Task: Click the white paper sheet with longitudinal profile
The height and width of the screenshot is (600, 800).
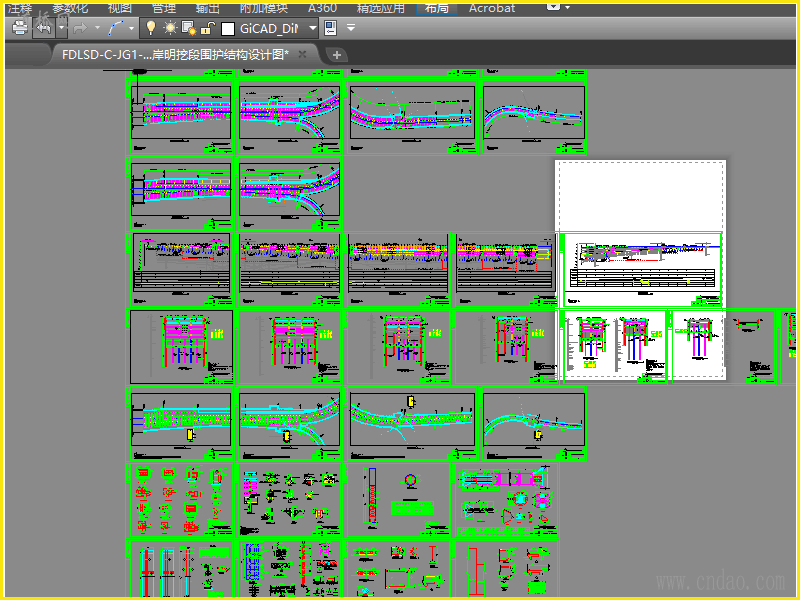Action: click(x=642, y=270)
